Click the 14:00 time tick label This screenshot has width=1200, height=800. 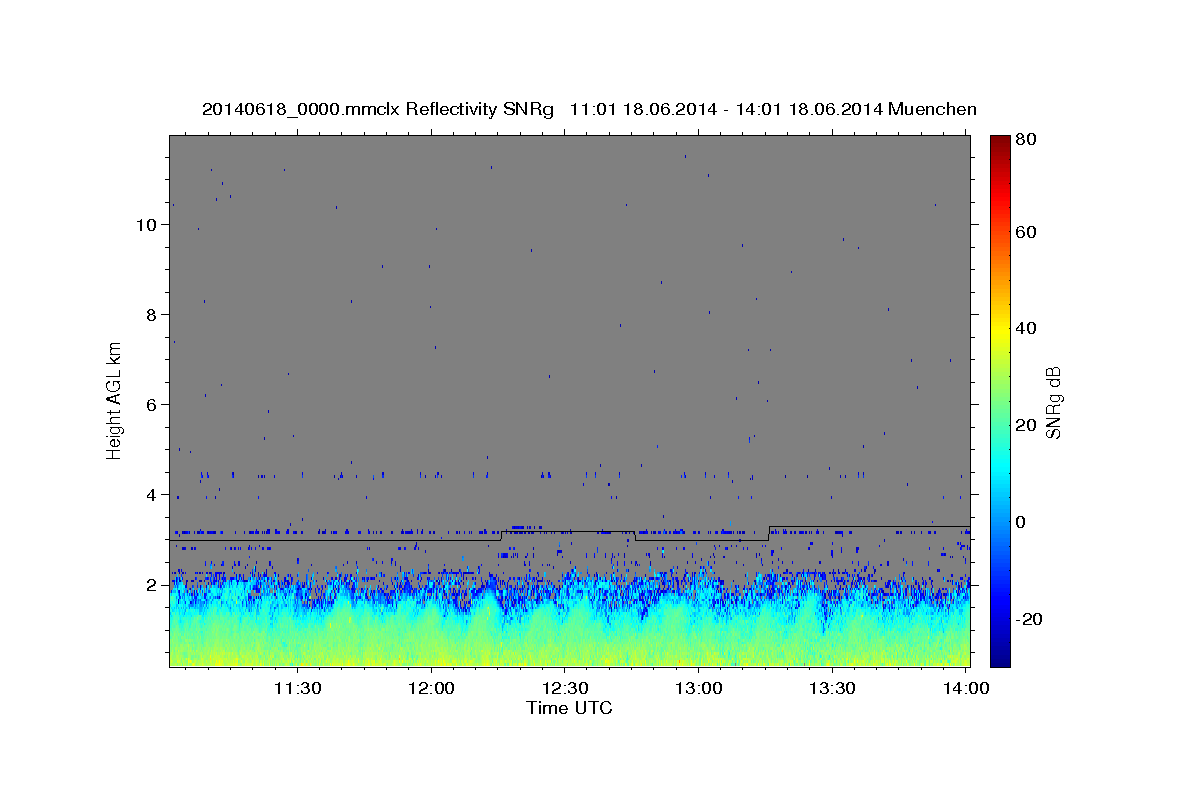point(965,688)
